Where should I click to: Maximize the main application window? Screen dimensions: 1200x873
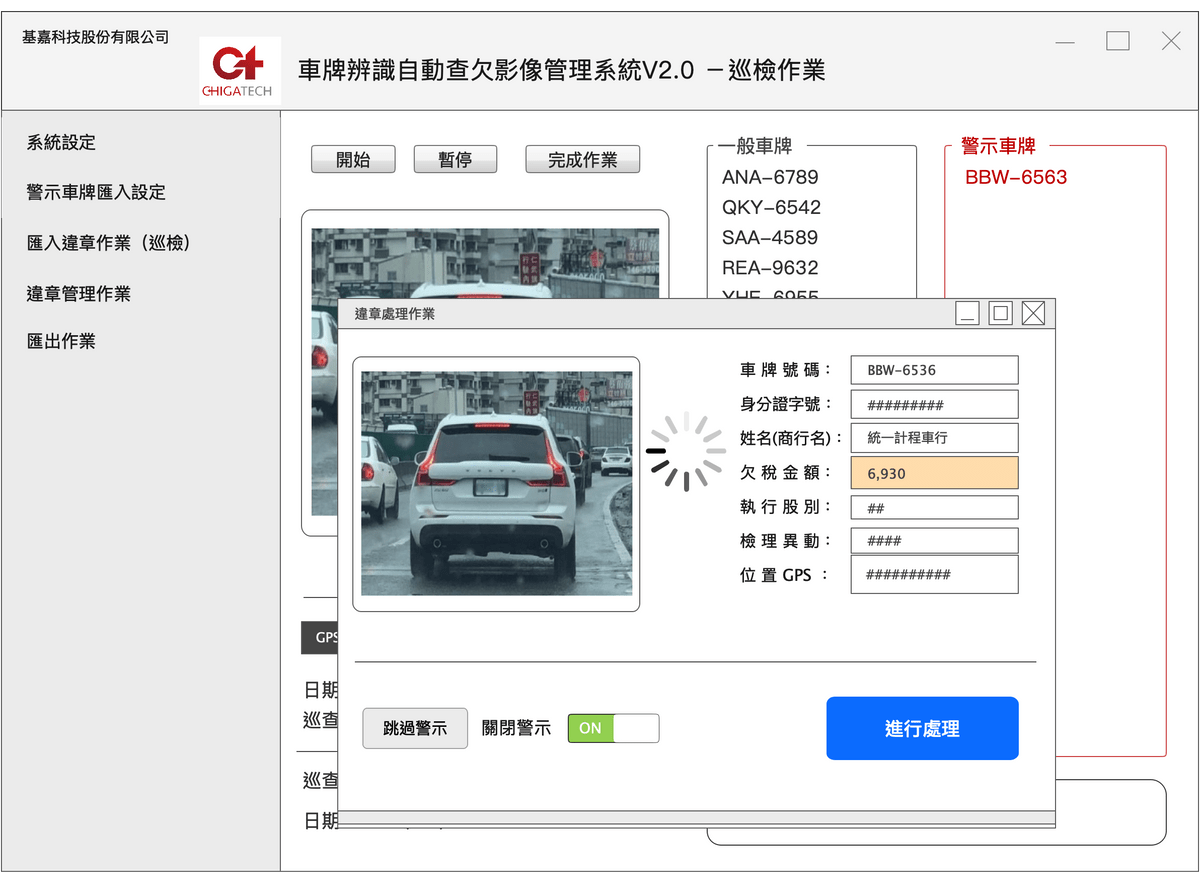point(1118,41)
